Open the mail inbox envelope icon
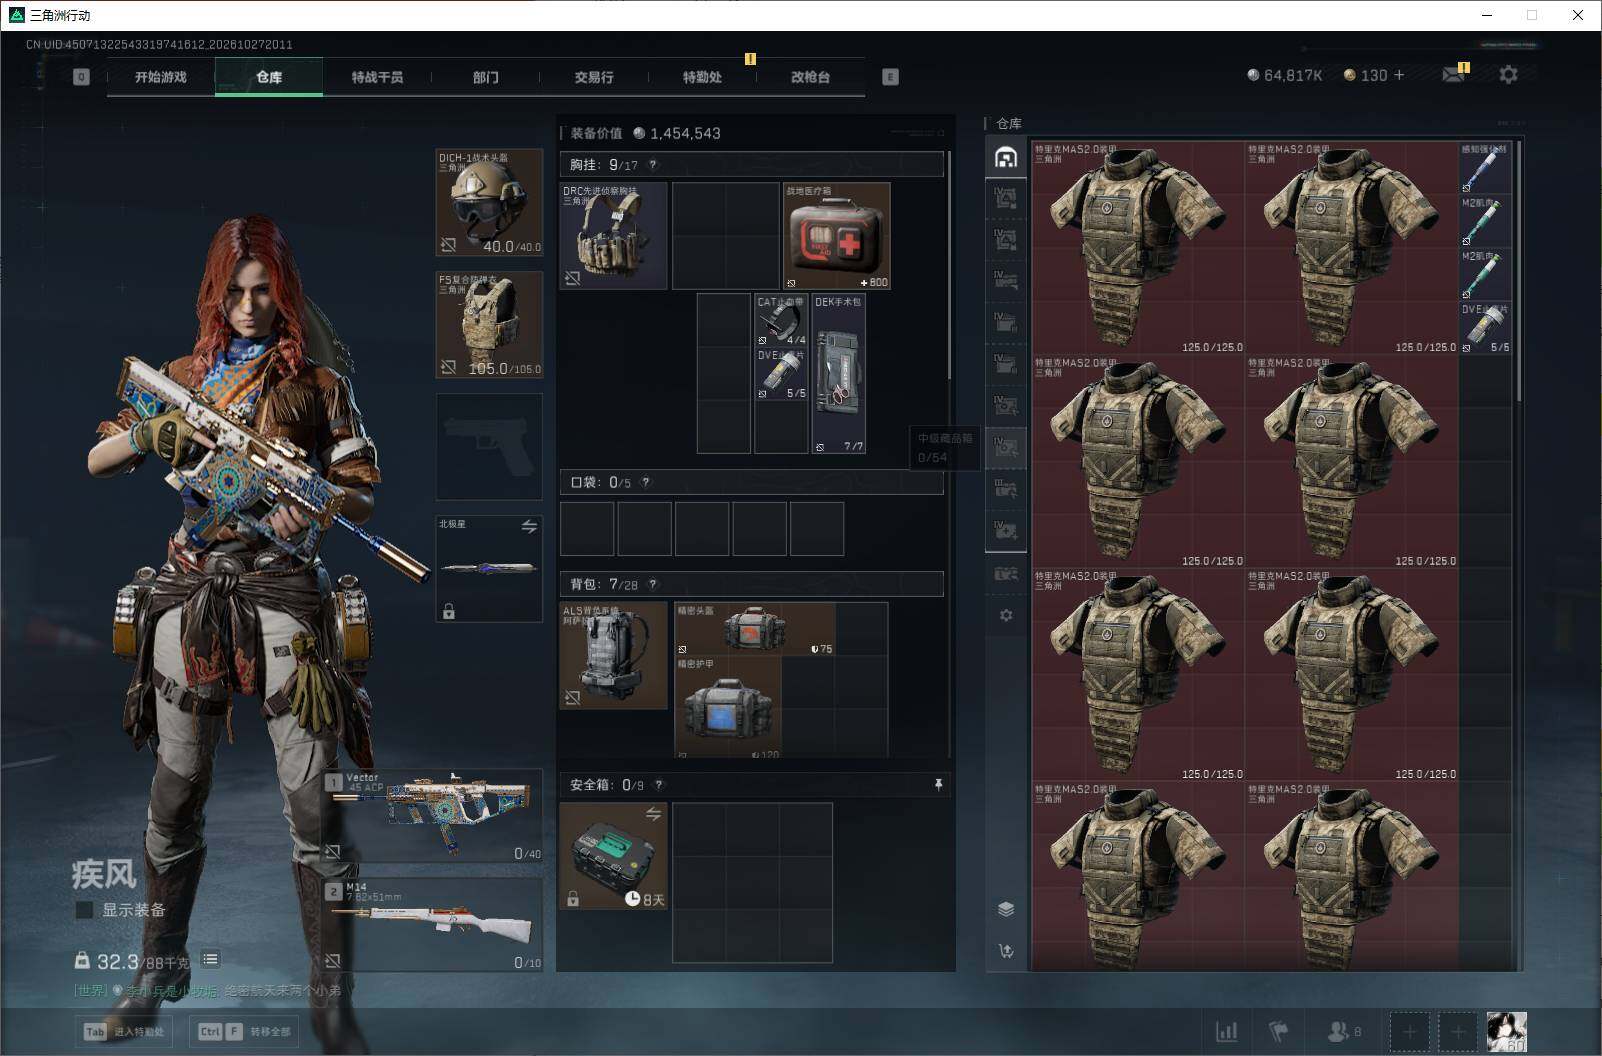The image size is (1602, 1056). (x=1453, y=75)
